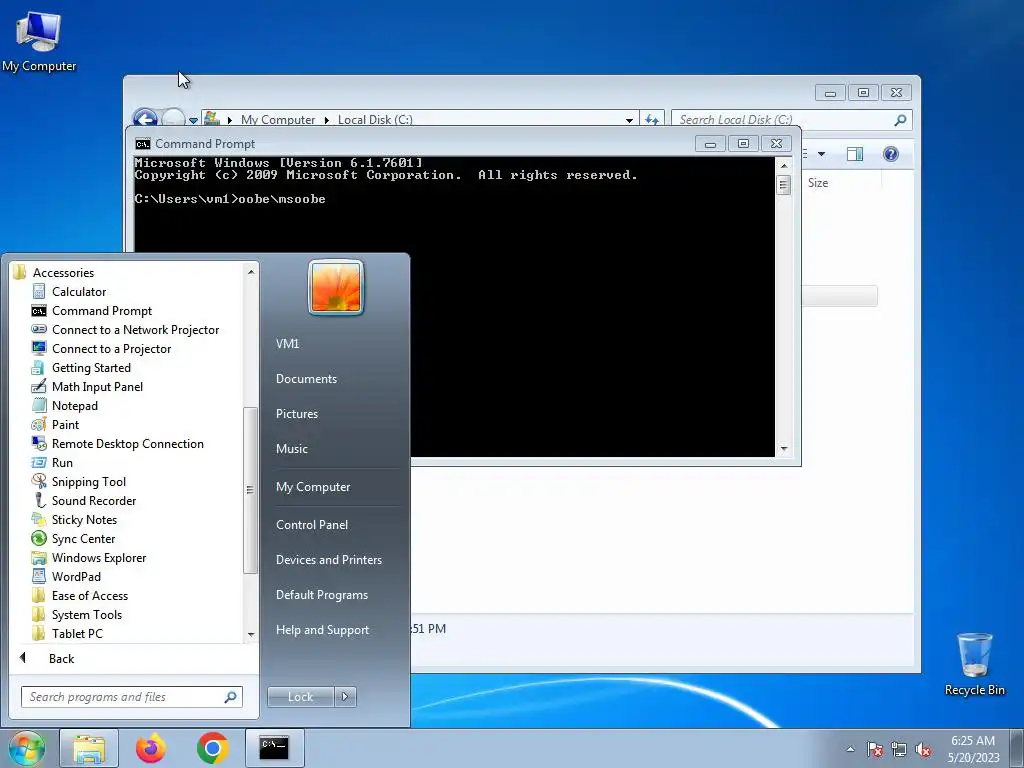Open WordPad
Viewport: 1024px width, 768px height.
point(76,576)
